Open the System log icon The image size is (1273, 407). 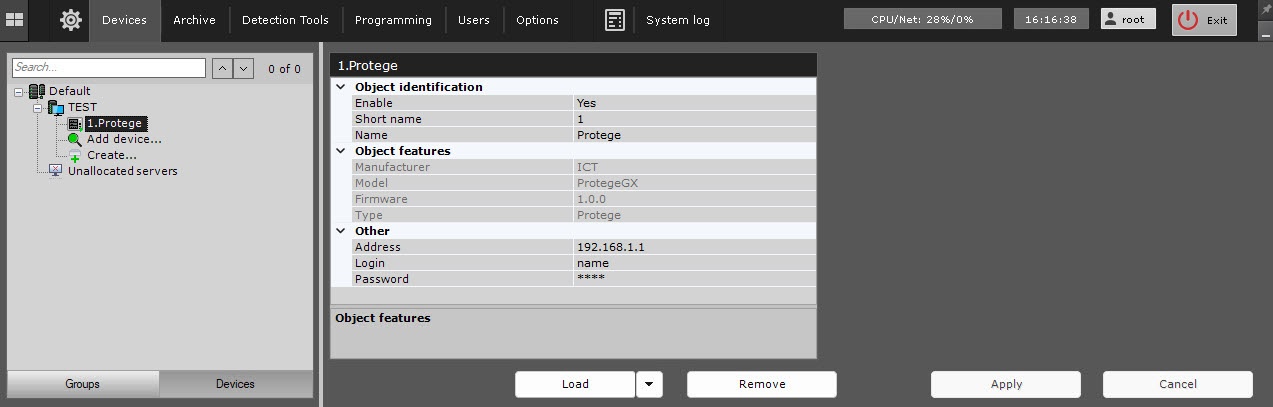coord(616,20)
